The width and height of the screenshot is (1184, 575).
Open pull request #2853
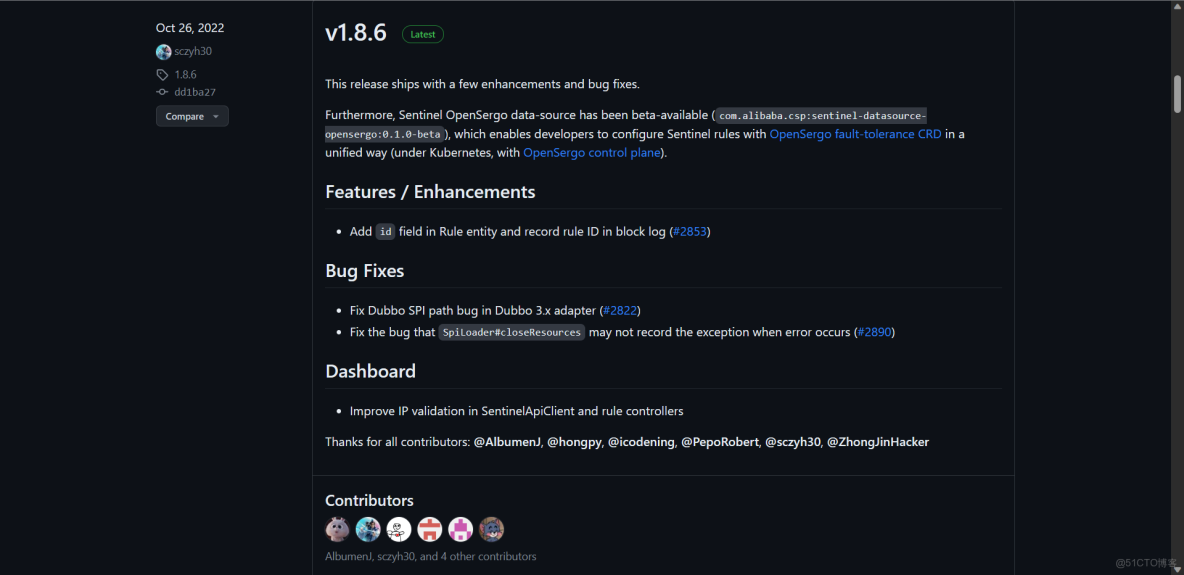[x=689, y=231]
